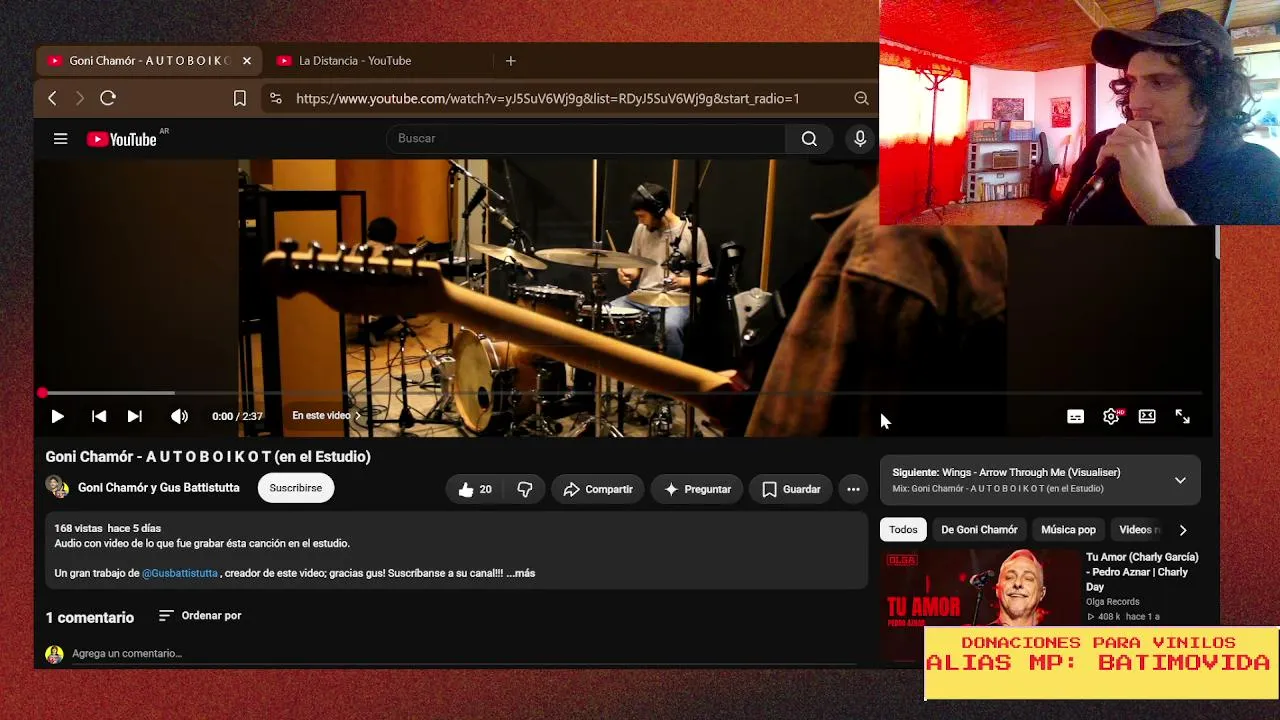Close the Goni Chamór tab
Viewport: 1280px width, 720px height.
[247, 61]
